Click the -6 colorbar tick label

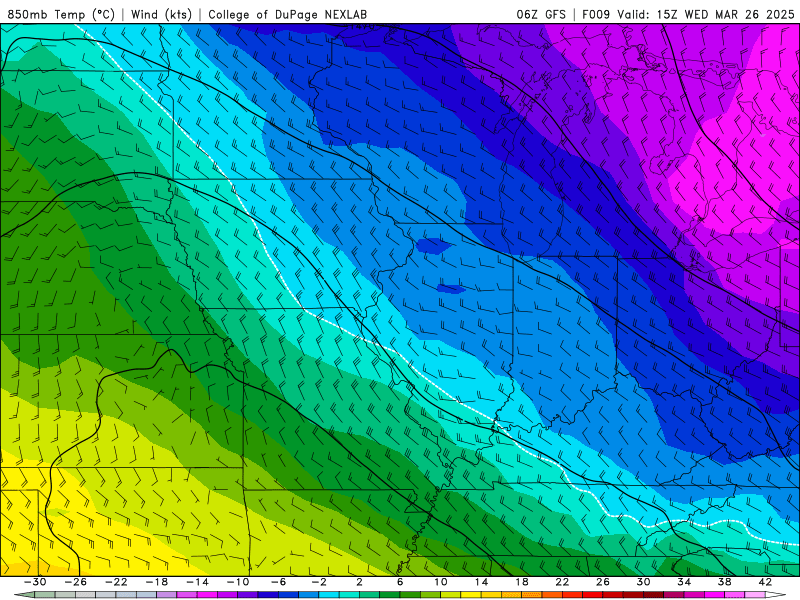point(279,582)
